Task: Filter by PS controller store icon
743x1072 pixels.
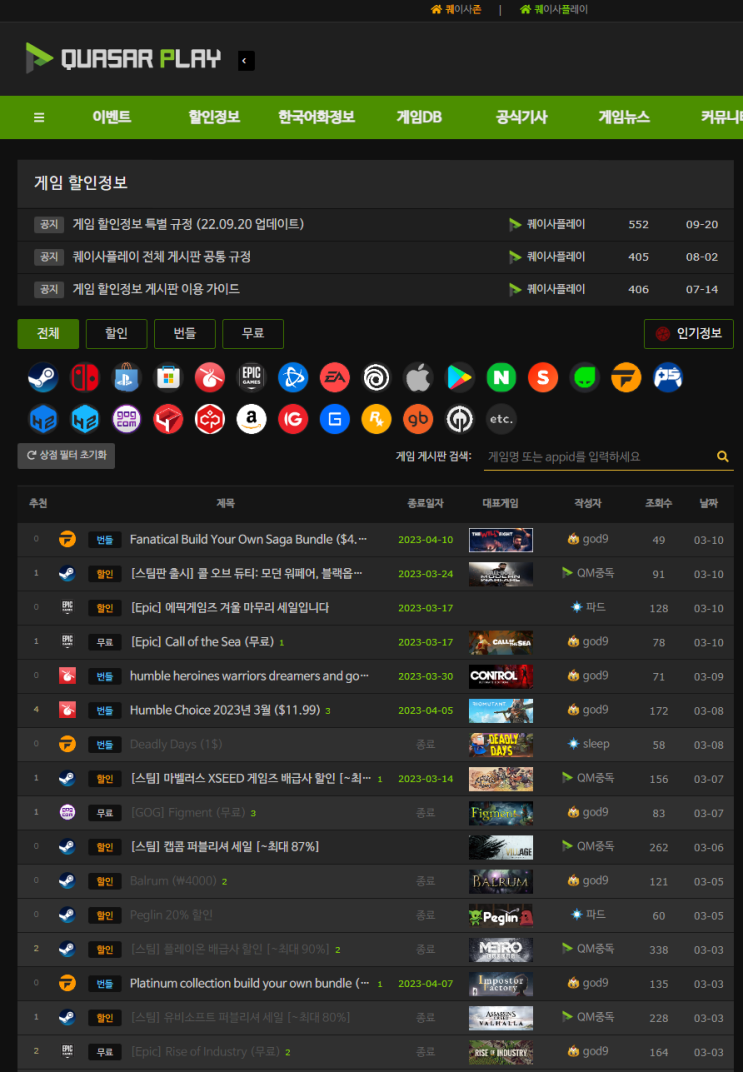Action: 668,377
